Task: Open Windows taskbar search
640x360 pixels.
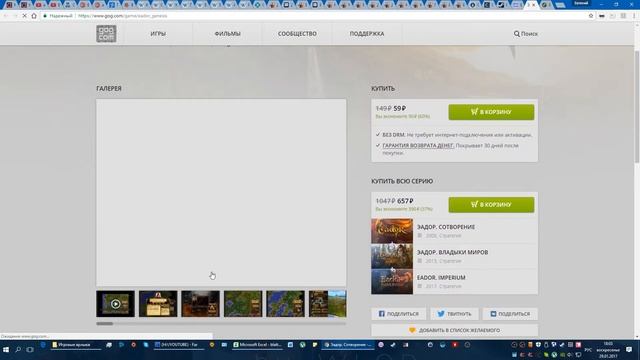Action: [18, 350]
